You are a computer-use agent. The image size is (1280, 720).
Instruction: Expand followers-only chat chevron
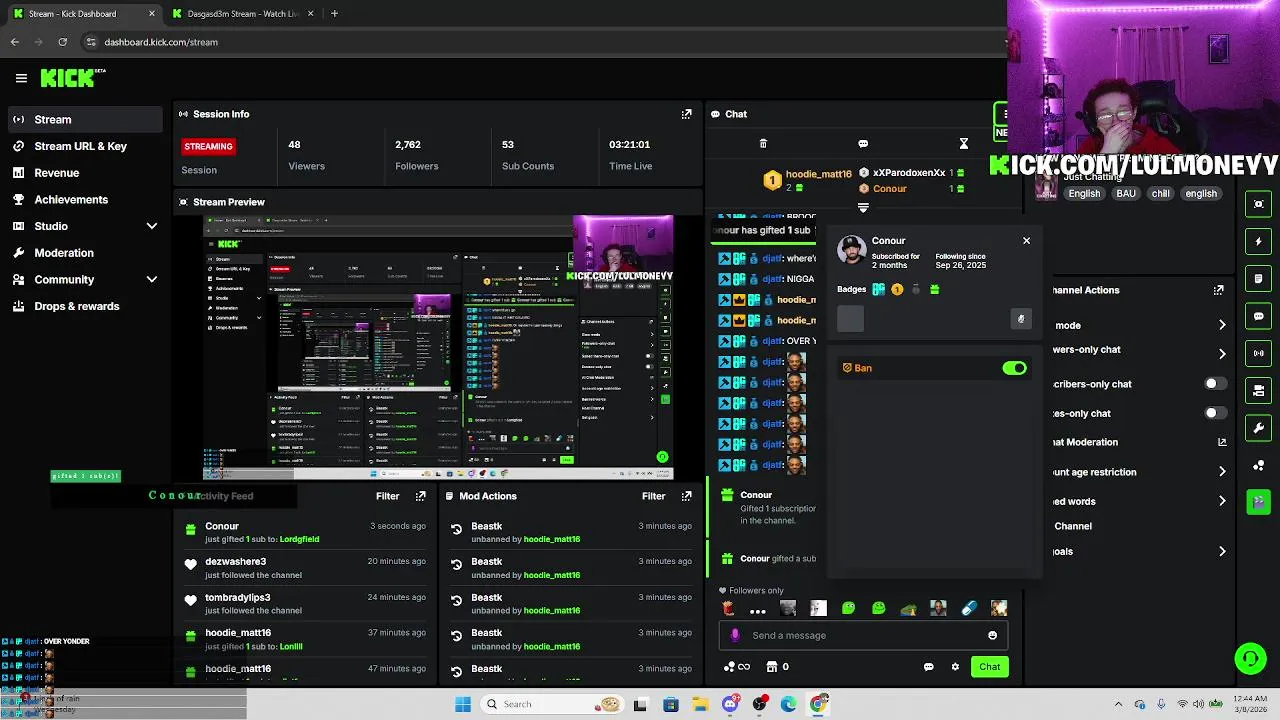pos(1222,354)
